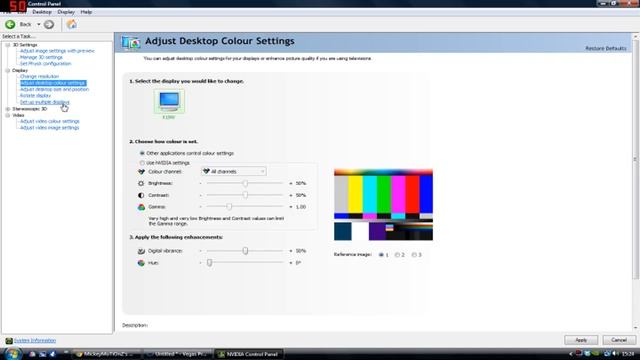The width and height of the screenshot is (640, 360).
Task: Switch to Vegas Pro taskbar button
Action: 178,354
